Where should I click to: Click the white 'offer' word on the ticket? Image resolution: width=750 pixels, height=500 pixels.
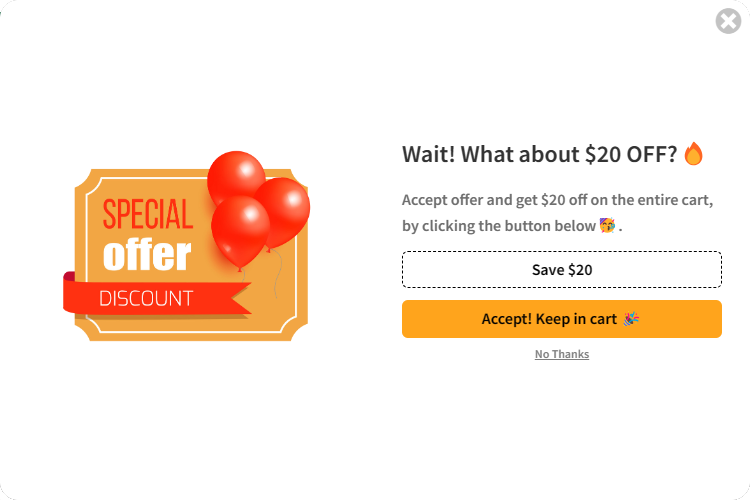click(146, 255)
